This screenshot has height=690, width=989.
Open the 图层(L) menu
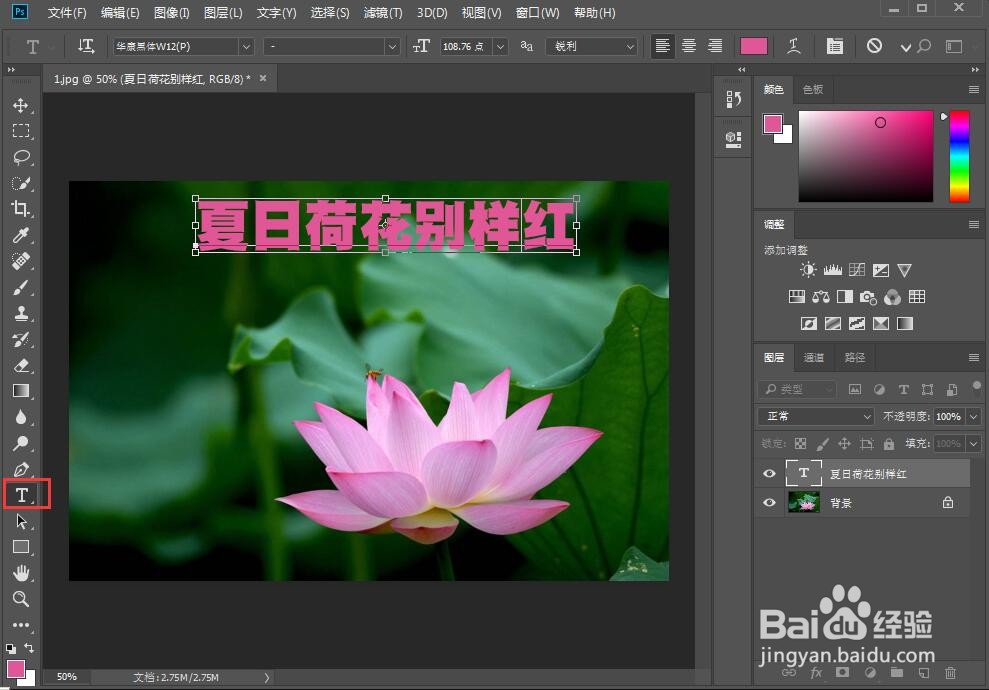(x=223, y=13)
